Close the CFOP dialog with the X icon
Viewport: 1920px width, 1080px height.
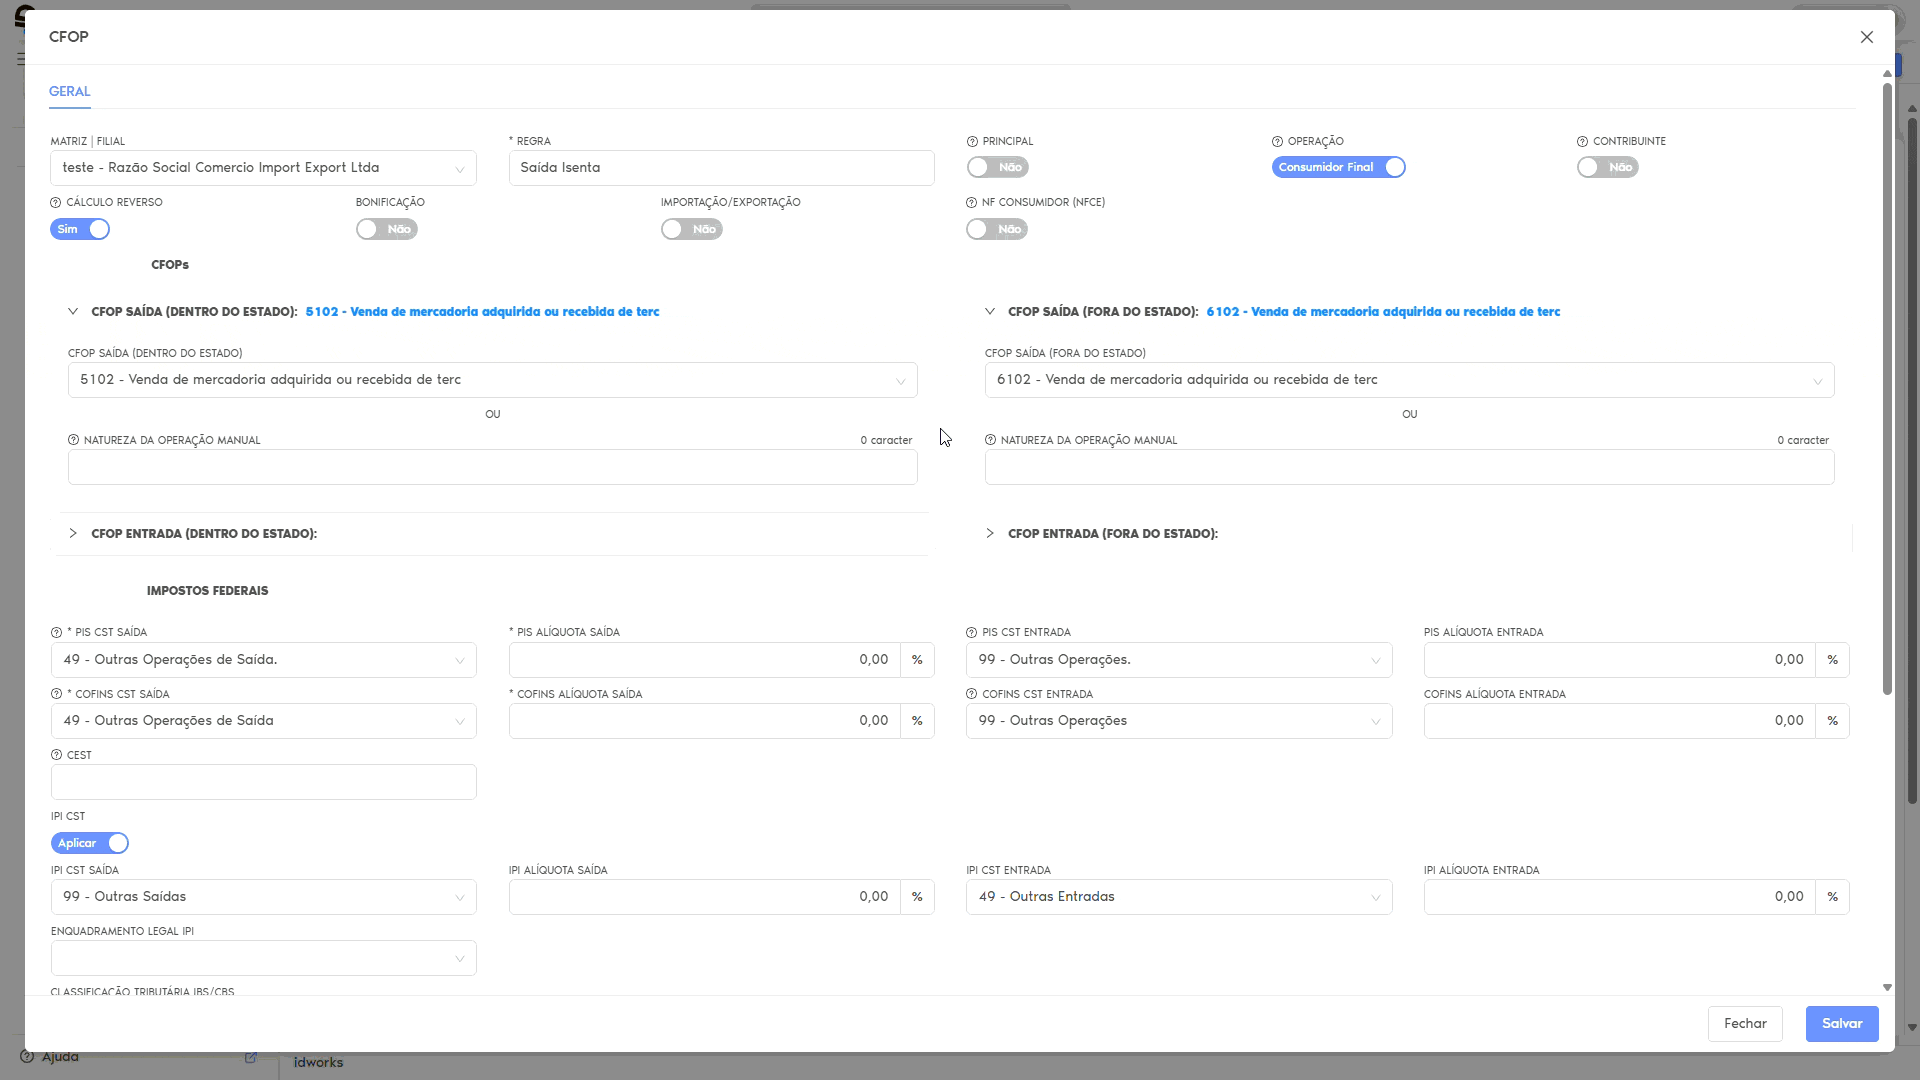1866,37
